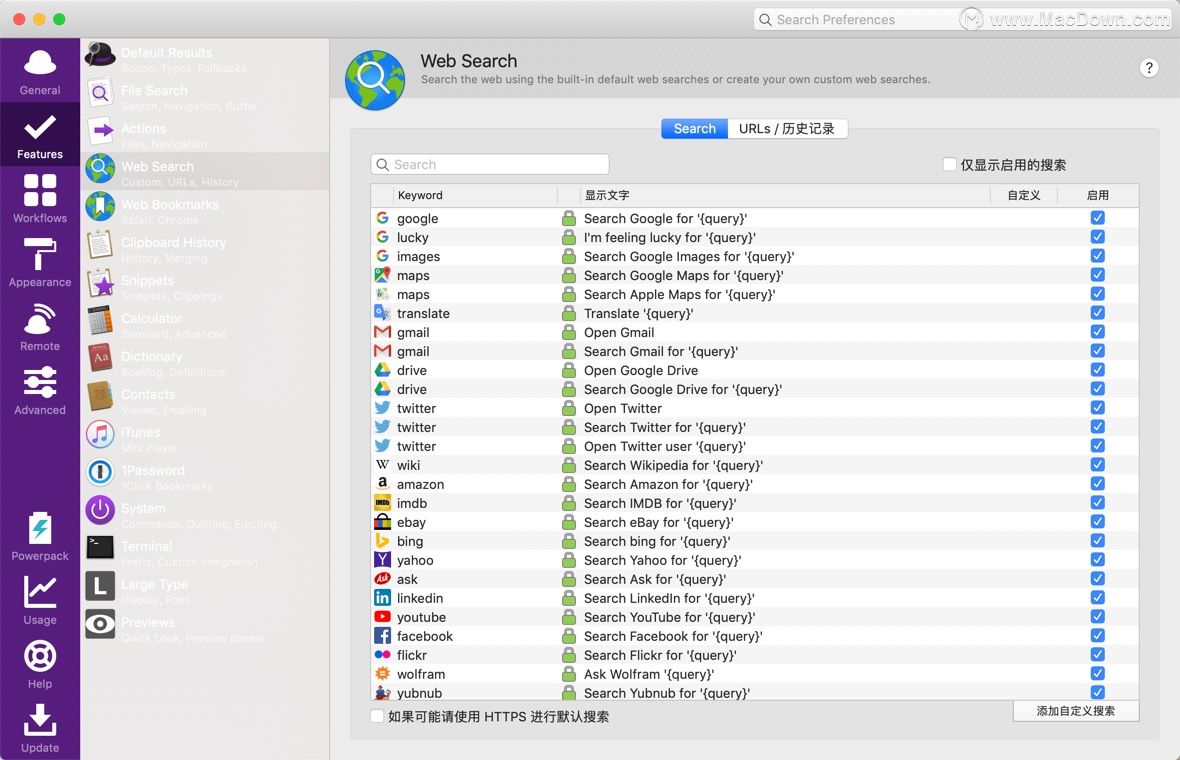Disable the facebook search checkbox

coord(1097,636)
